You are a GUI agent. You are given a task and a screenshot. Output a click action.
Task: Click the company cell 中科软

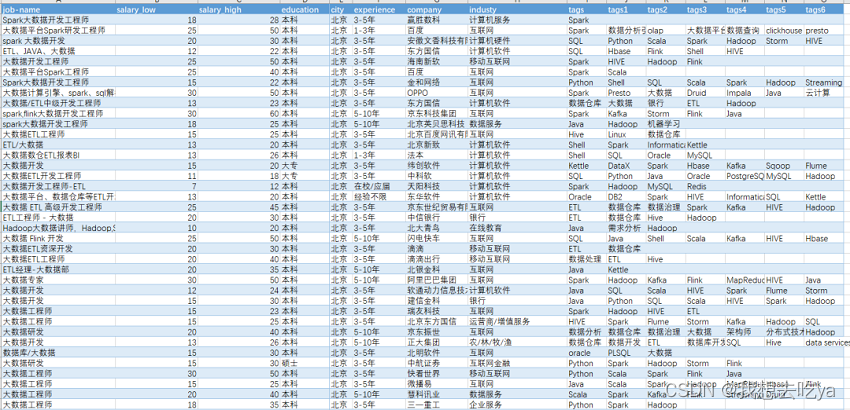tap(436, 176)
